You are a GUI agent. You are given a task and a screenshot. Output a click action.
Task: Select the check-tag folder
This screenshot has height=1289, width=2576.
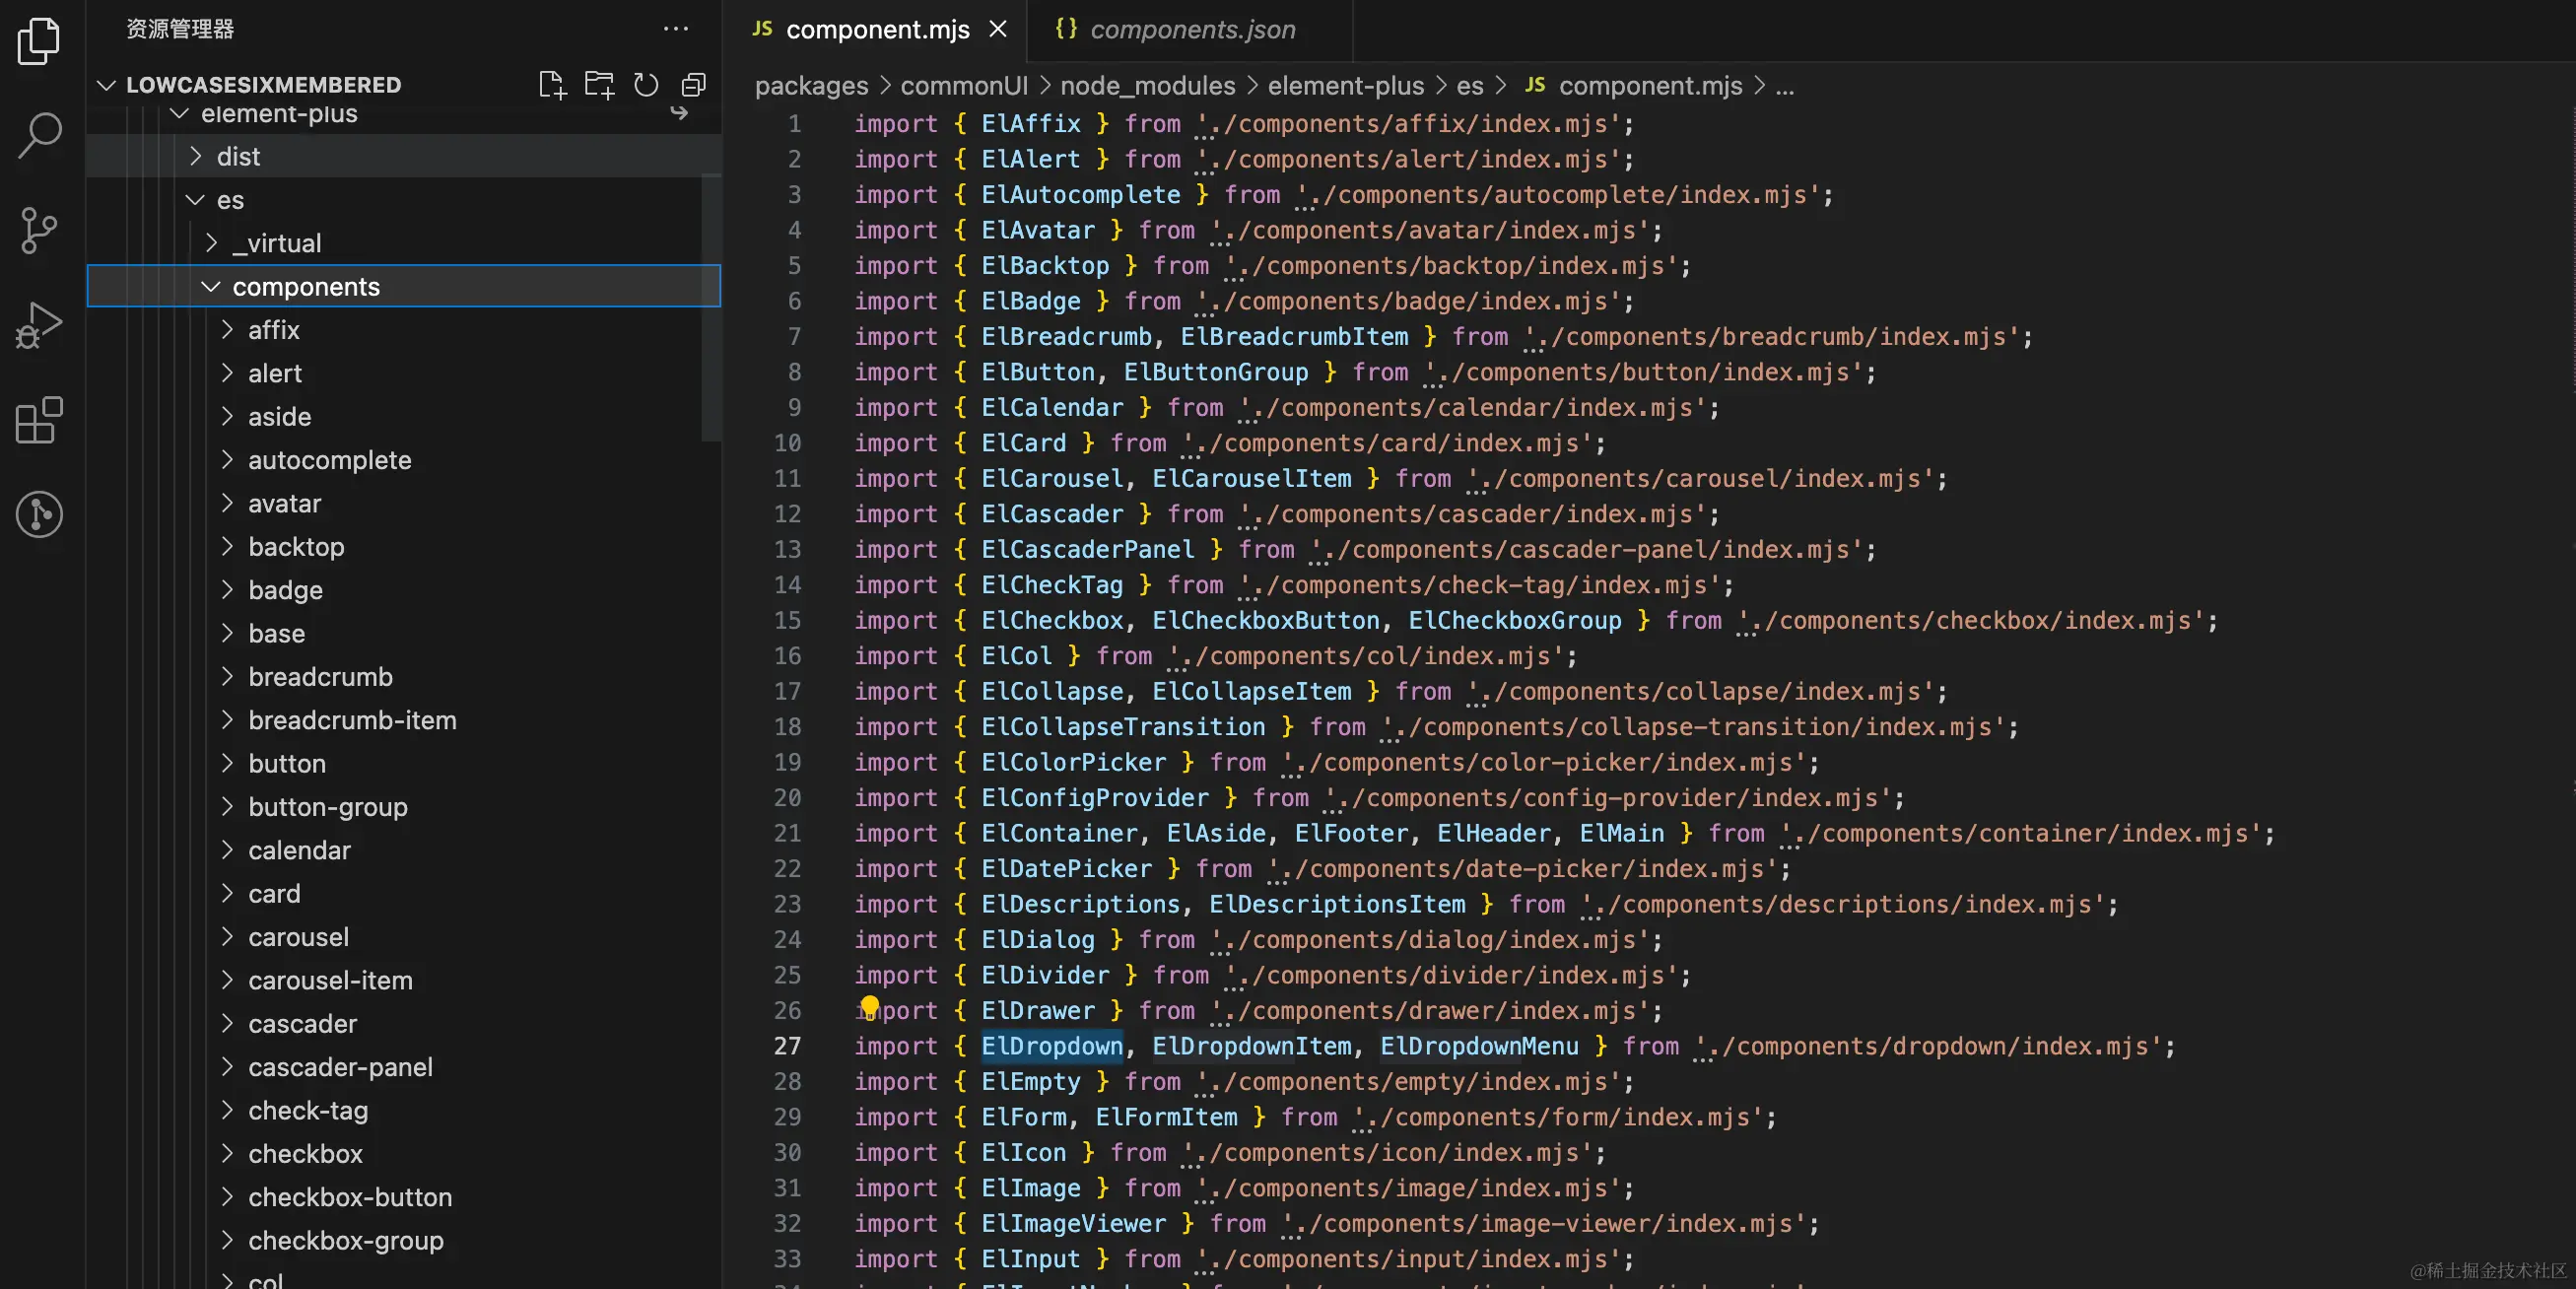coord(404,1110)
